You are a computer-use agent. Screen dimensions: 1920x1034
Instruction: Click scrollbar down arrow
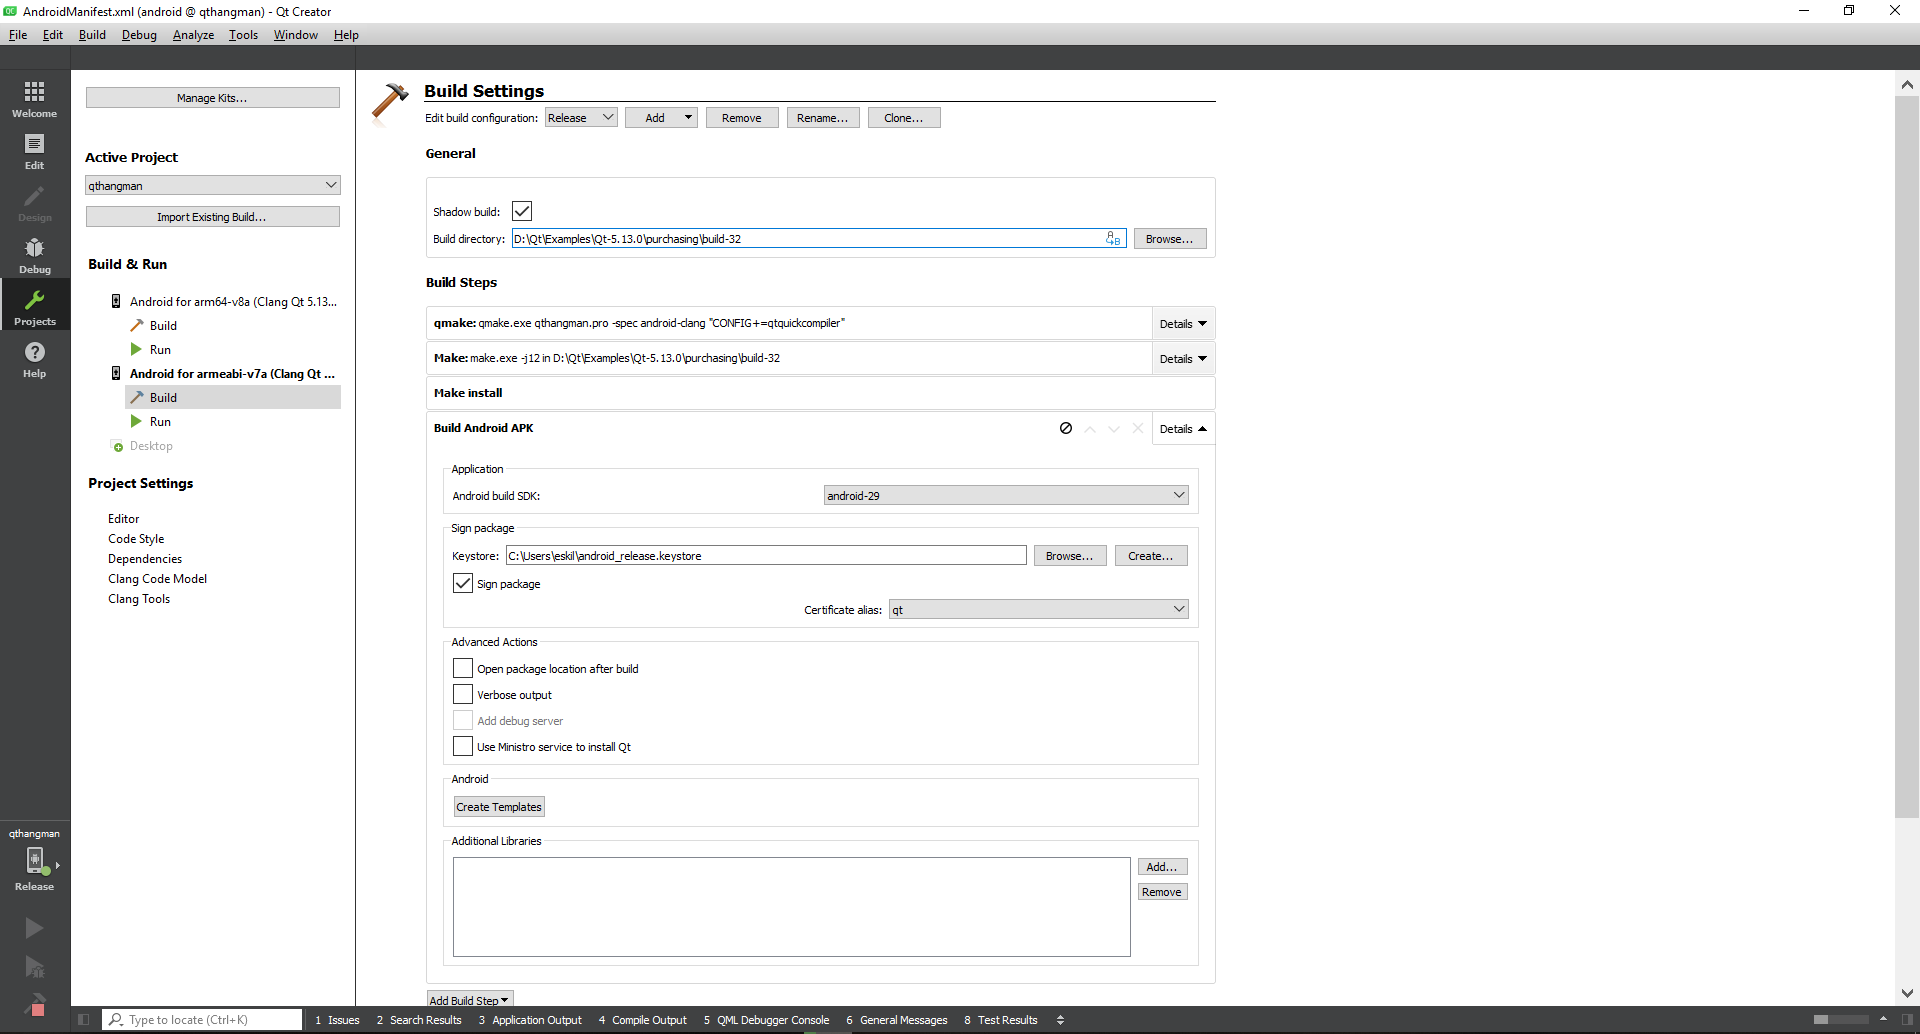1907,993
